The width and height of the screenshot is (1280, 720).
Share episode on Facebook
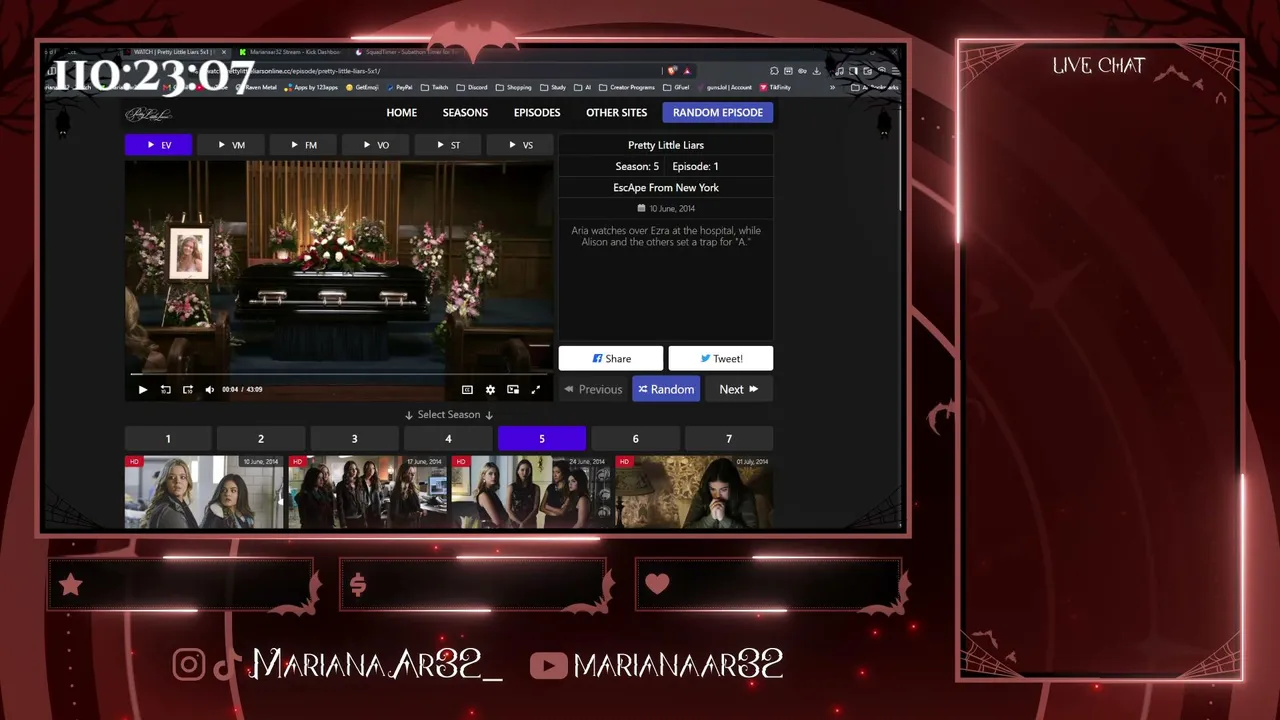pyautogui.click(x=611, y=358)
